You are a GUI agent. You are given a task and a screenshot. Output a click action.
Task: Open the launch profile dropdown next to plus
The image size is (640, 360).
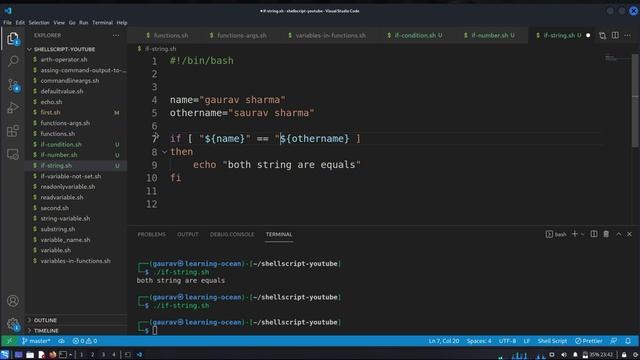tap(583, 234)
